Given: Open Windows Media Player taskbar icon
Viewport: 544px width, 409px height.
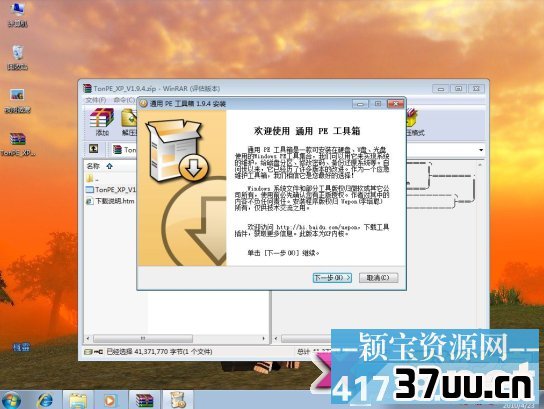Looking at the screenshot, I should coord(110,400).
